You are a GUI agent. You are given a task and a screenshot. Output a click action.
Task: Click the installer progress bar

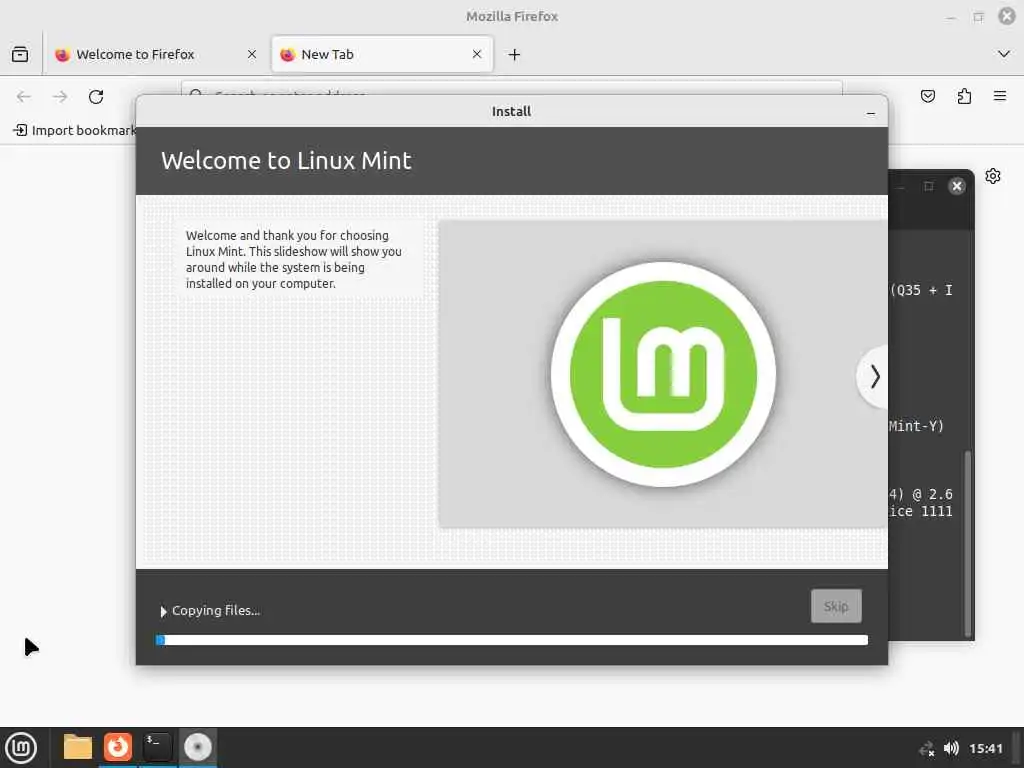point(512,640)
